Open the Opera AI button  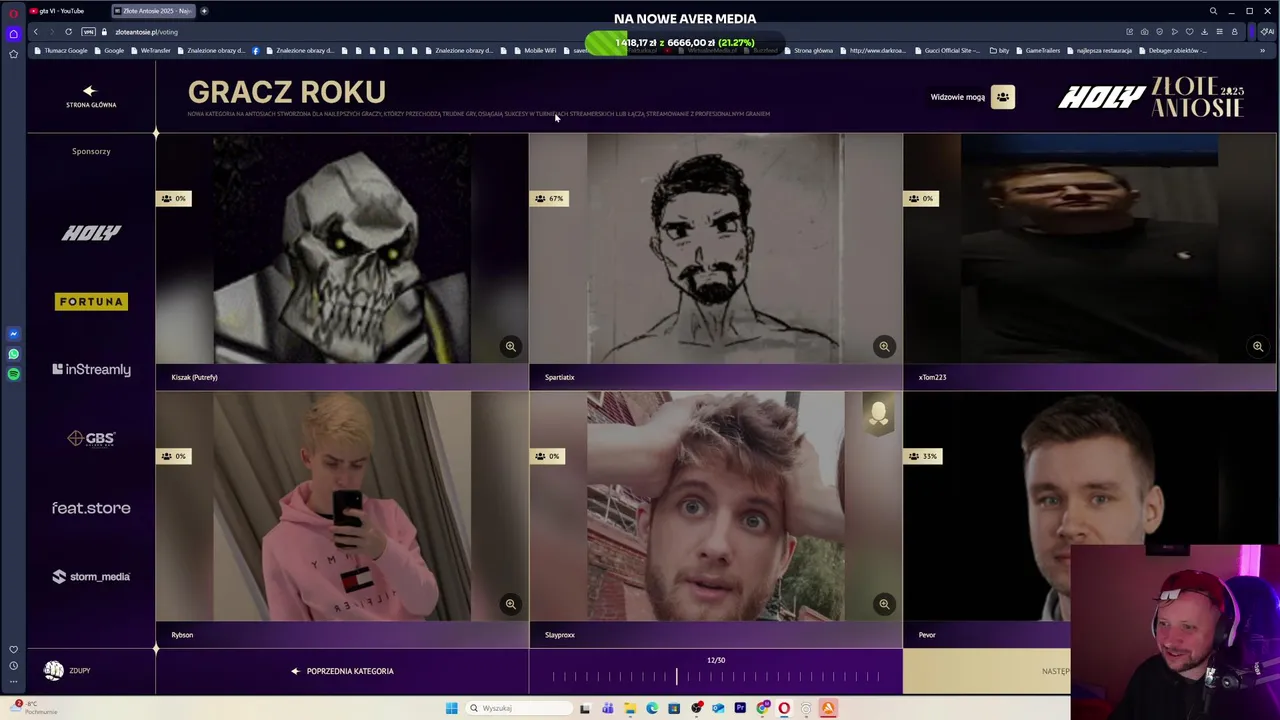pos(1269,32)
